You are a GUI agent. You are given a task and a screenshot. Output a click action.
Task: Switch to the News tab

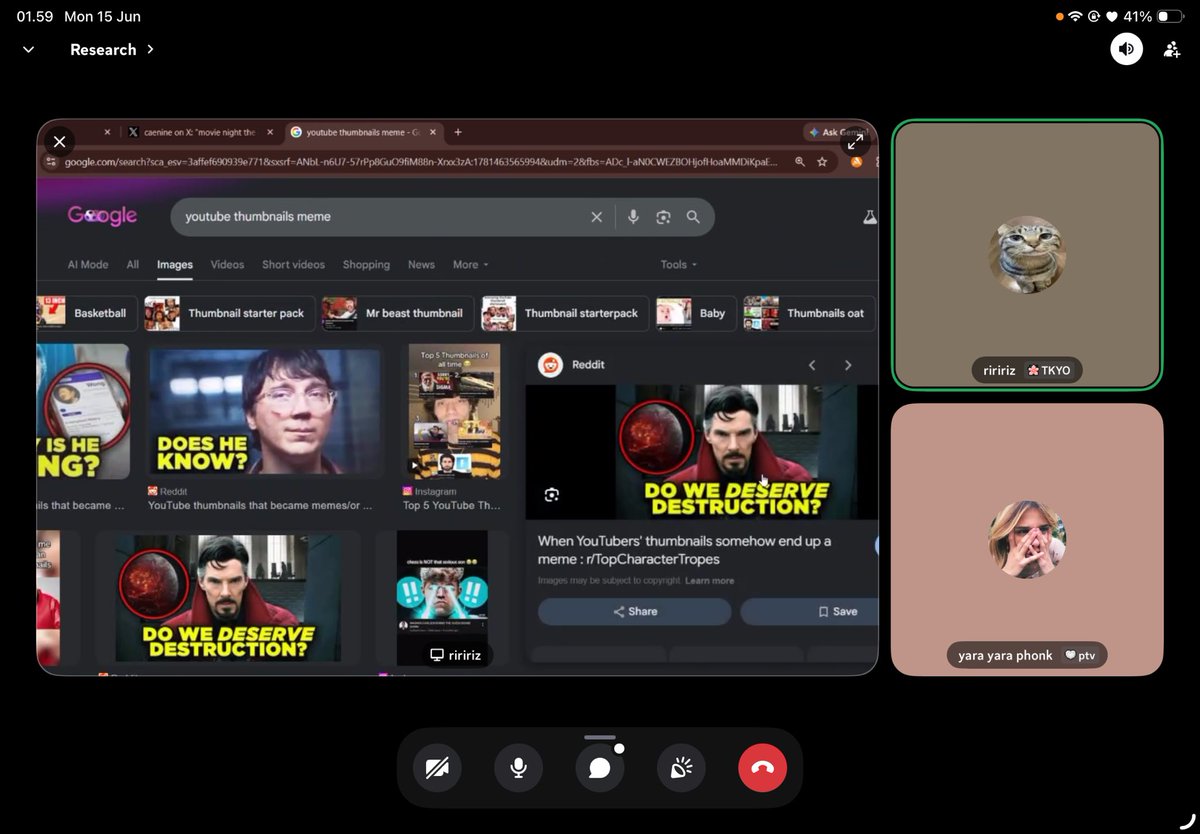[421, 265]
